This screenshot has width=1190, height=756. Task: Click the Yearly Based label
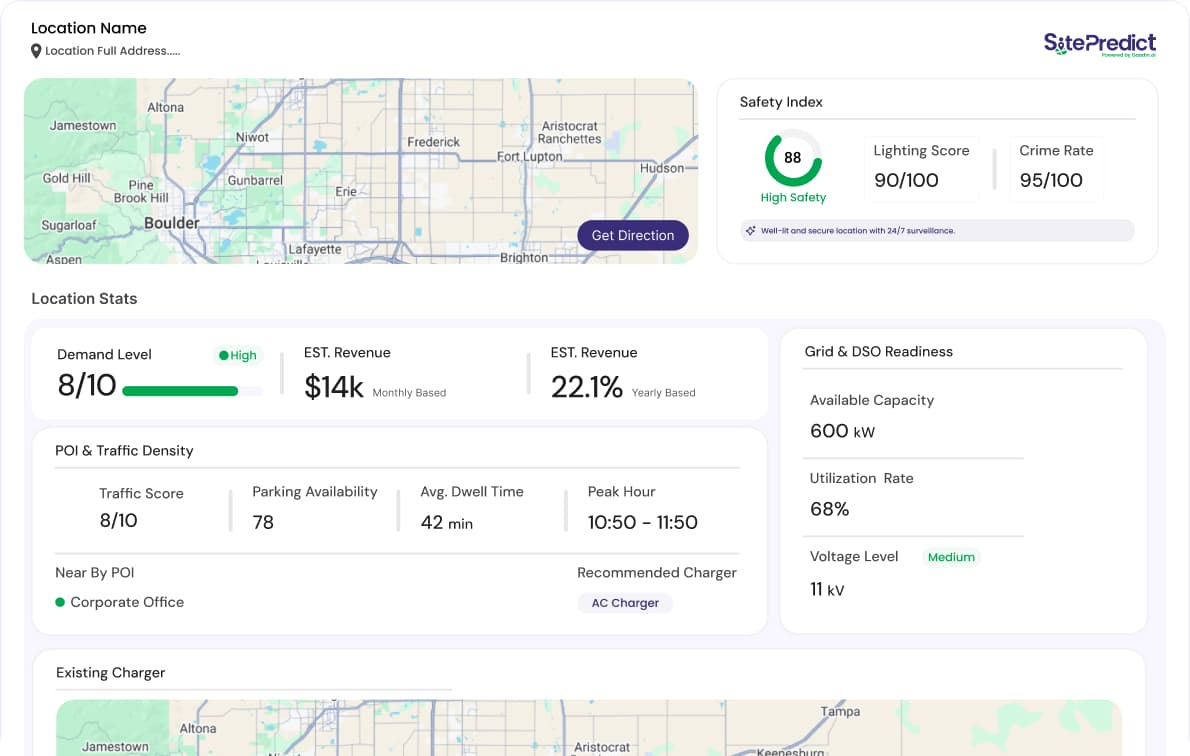coord(663,393)
